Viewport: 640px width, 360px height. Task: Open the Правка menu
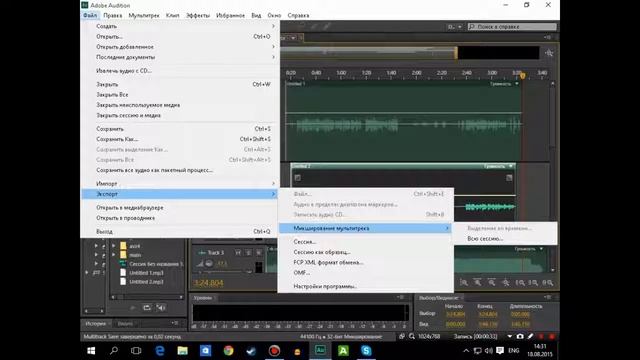coord(113,16)
